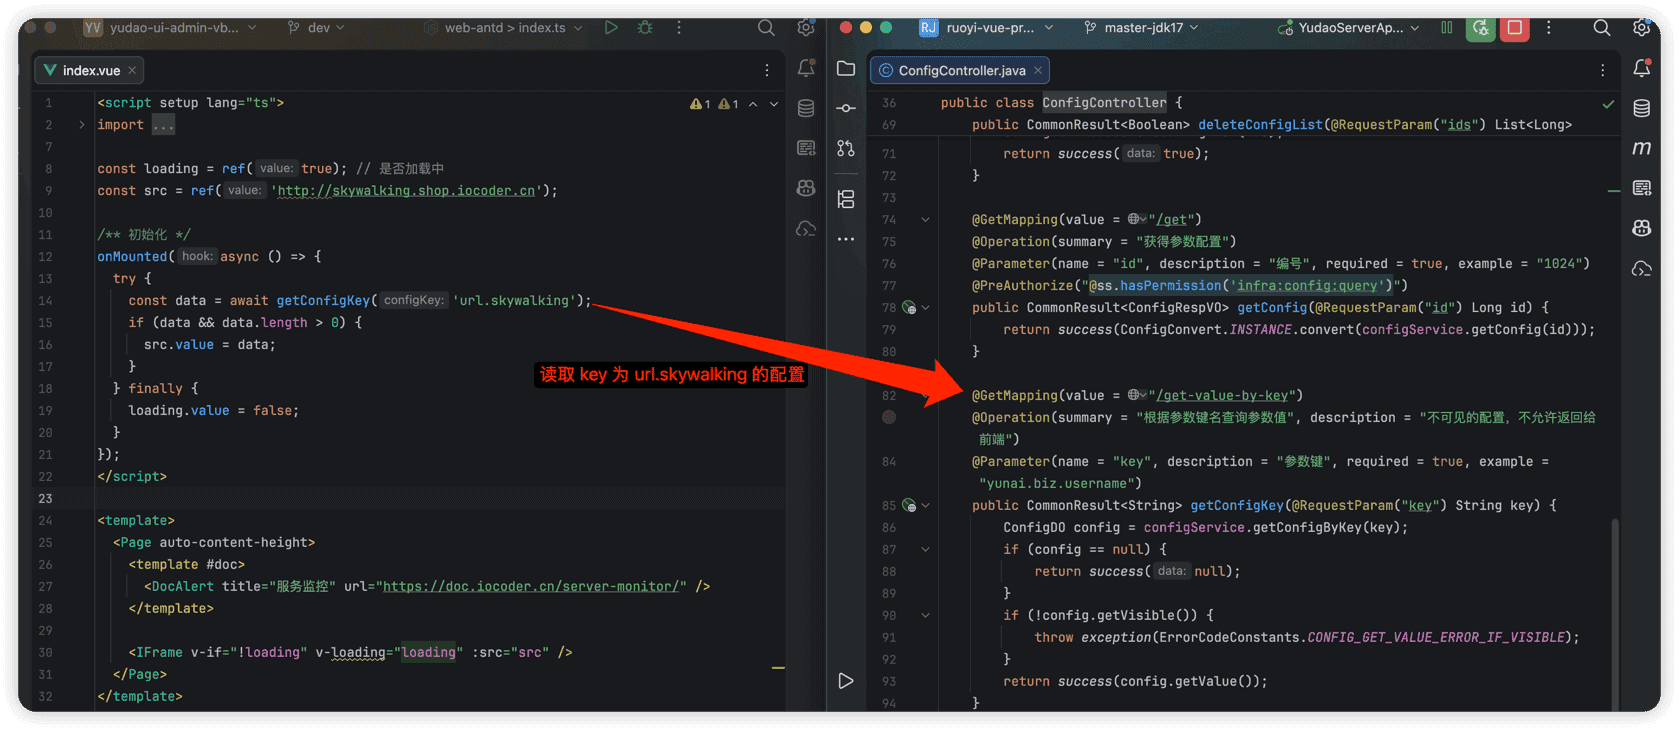
Task: Click the Java editor vertical scrollbar
Action: click(1613, 612)
